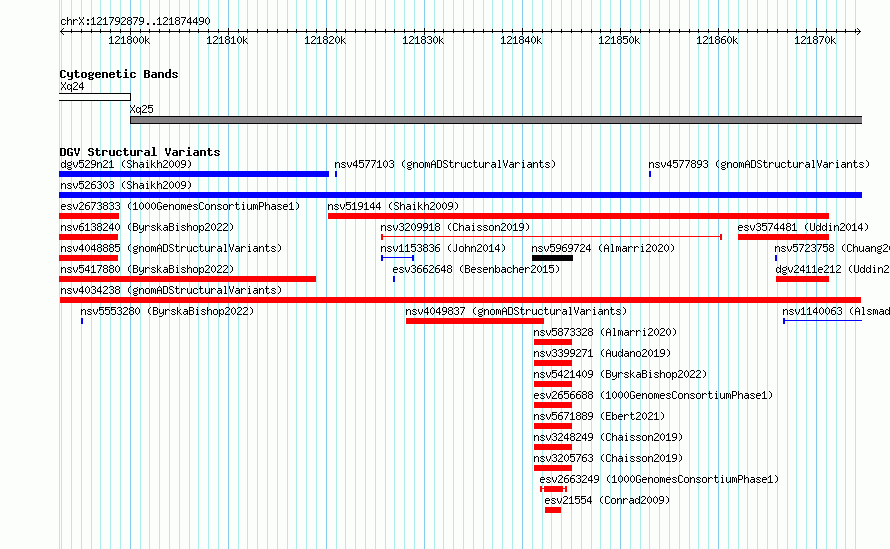This screenshot has height=549, width=890.
Task: Click the blue nsv1153836 span marker
Action: (x=397, y=258)
